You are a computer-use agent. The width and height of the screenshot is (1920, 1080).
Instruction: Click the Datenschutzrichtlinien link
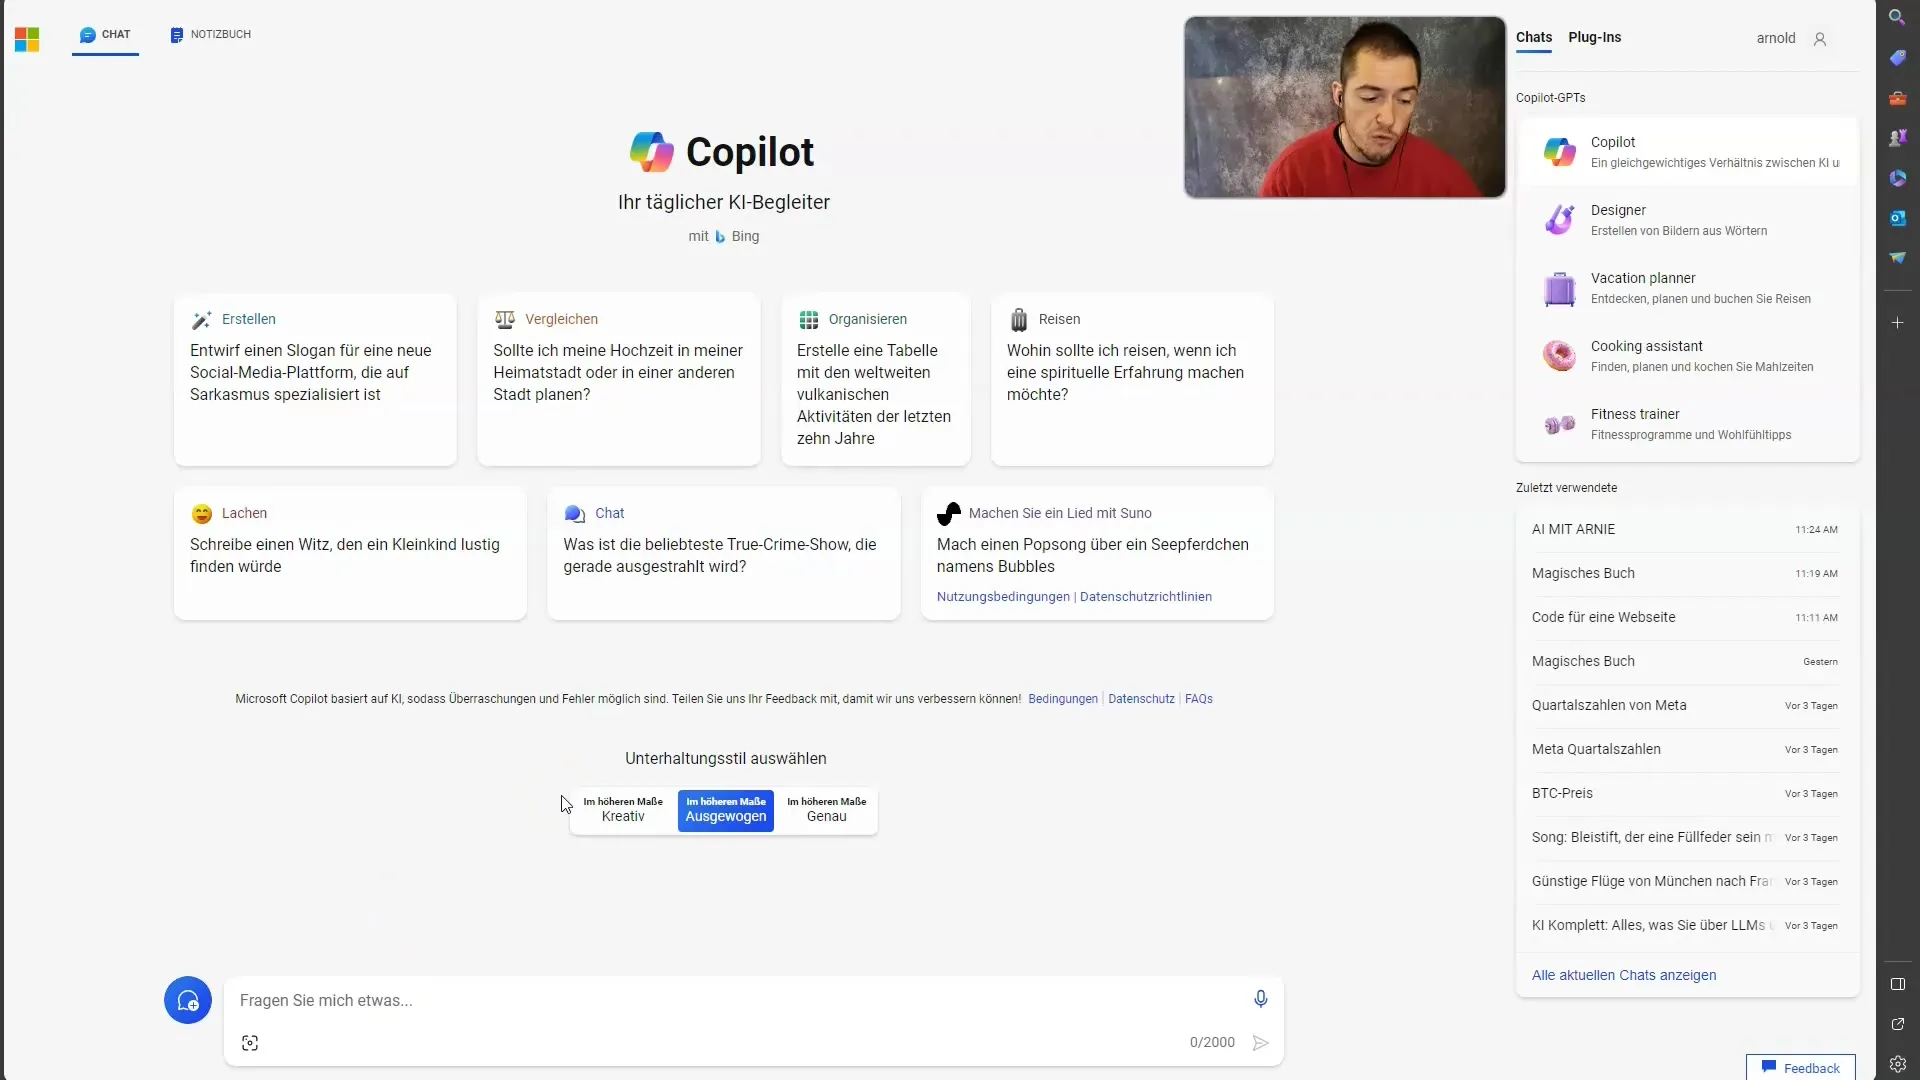(x=1145, y=596)
